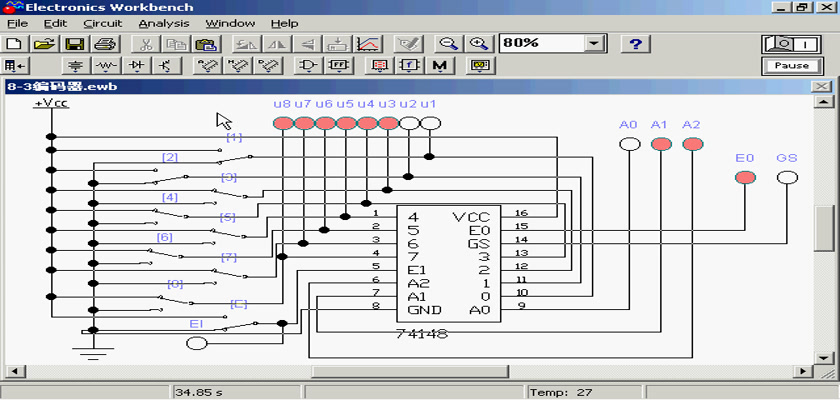
Task: Click the [2] switch label
Action: tap(170, 157)
